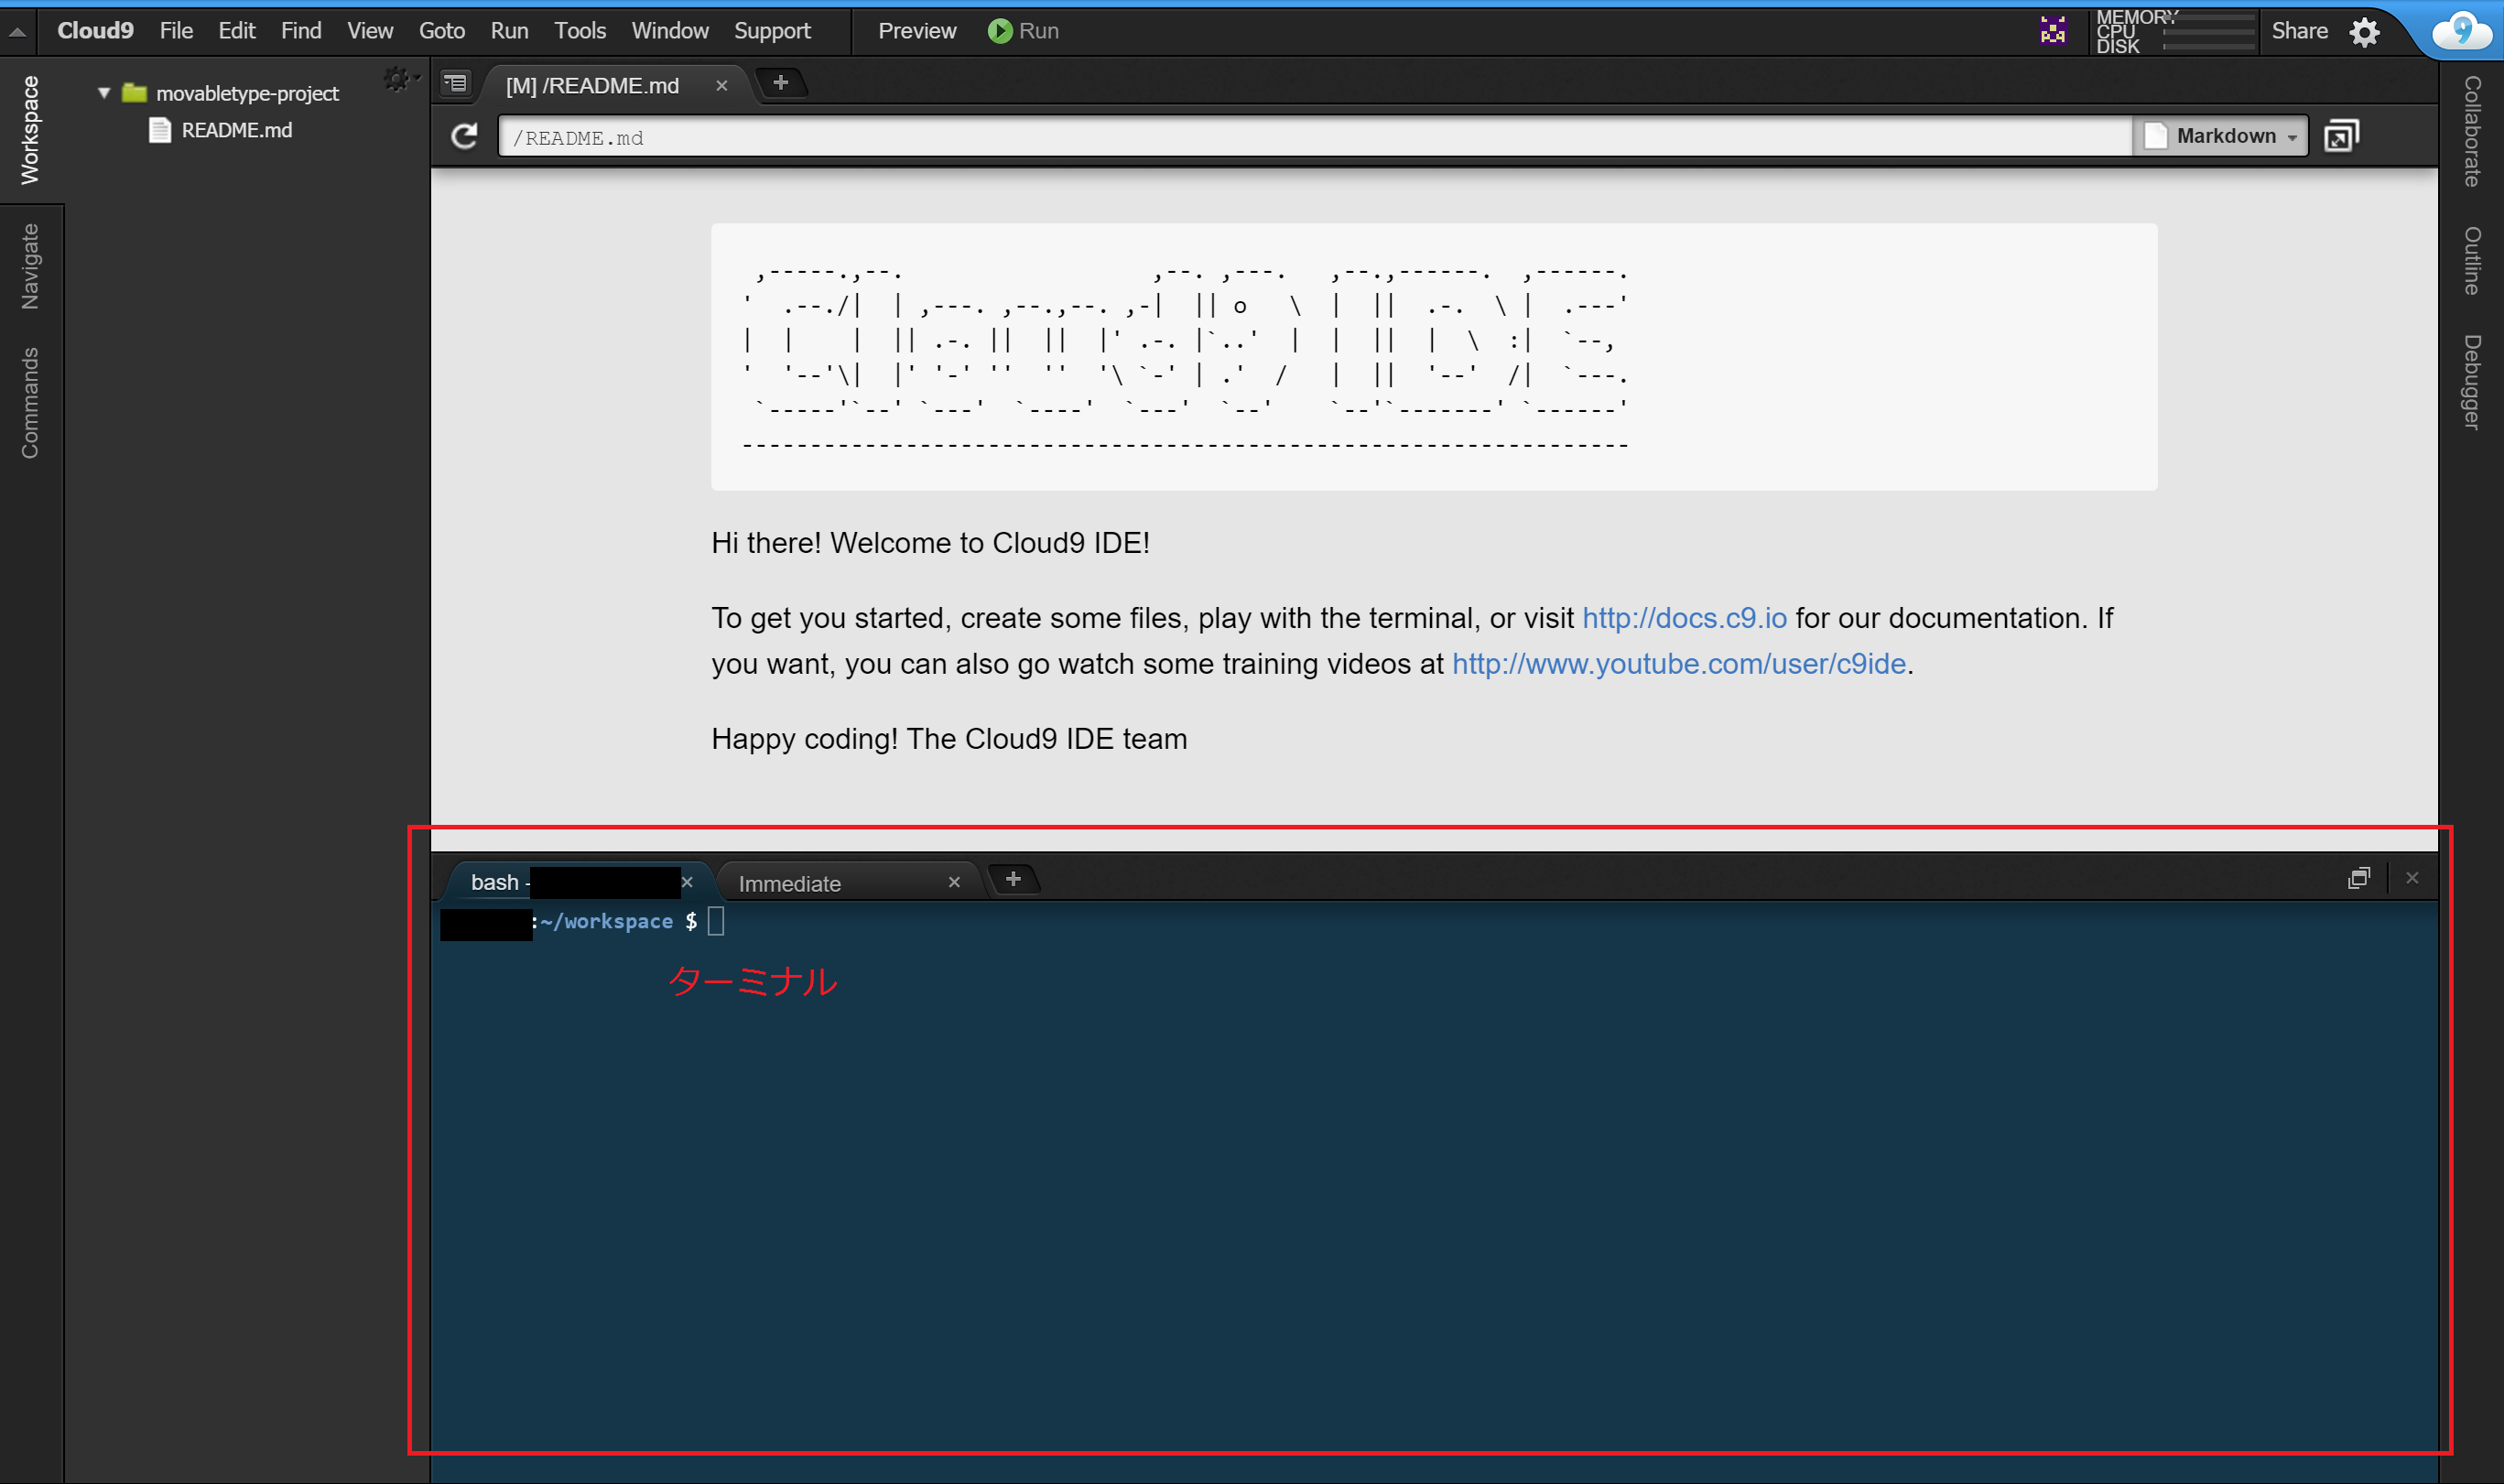Reload the preview with refresh icon
The image size is (2504, 1484).
[x=465, y=136]
